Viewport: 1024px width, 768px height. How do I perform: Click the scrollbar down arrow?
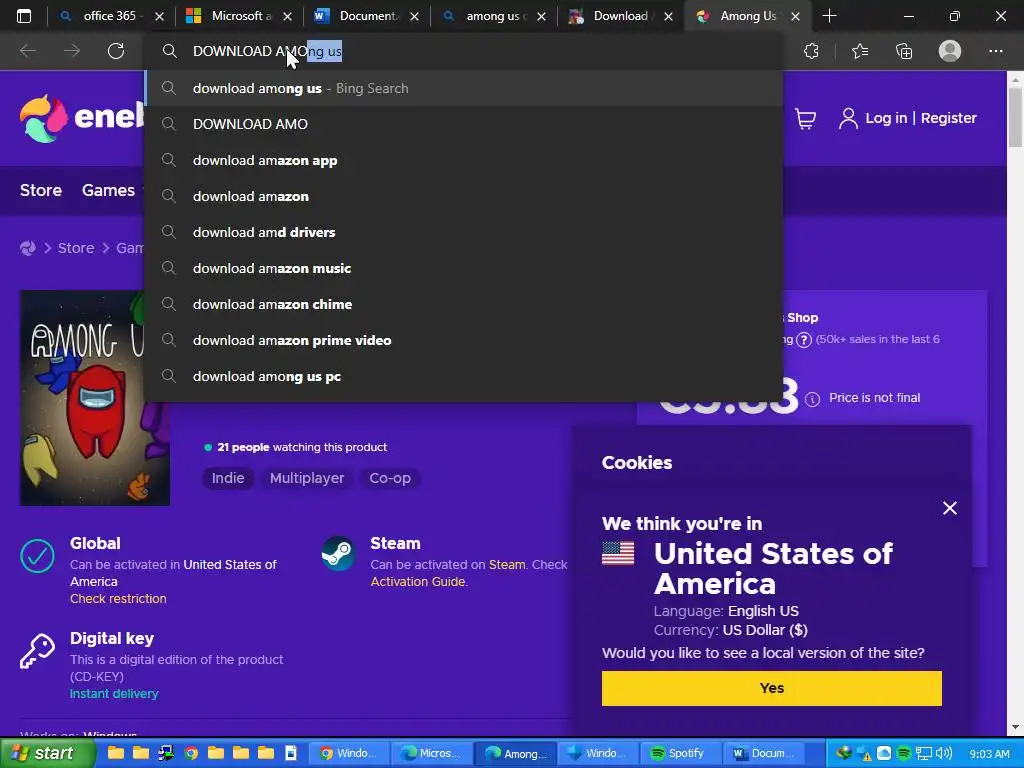[x=1015, y=727]
